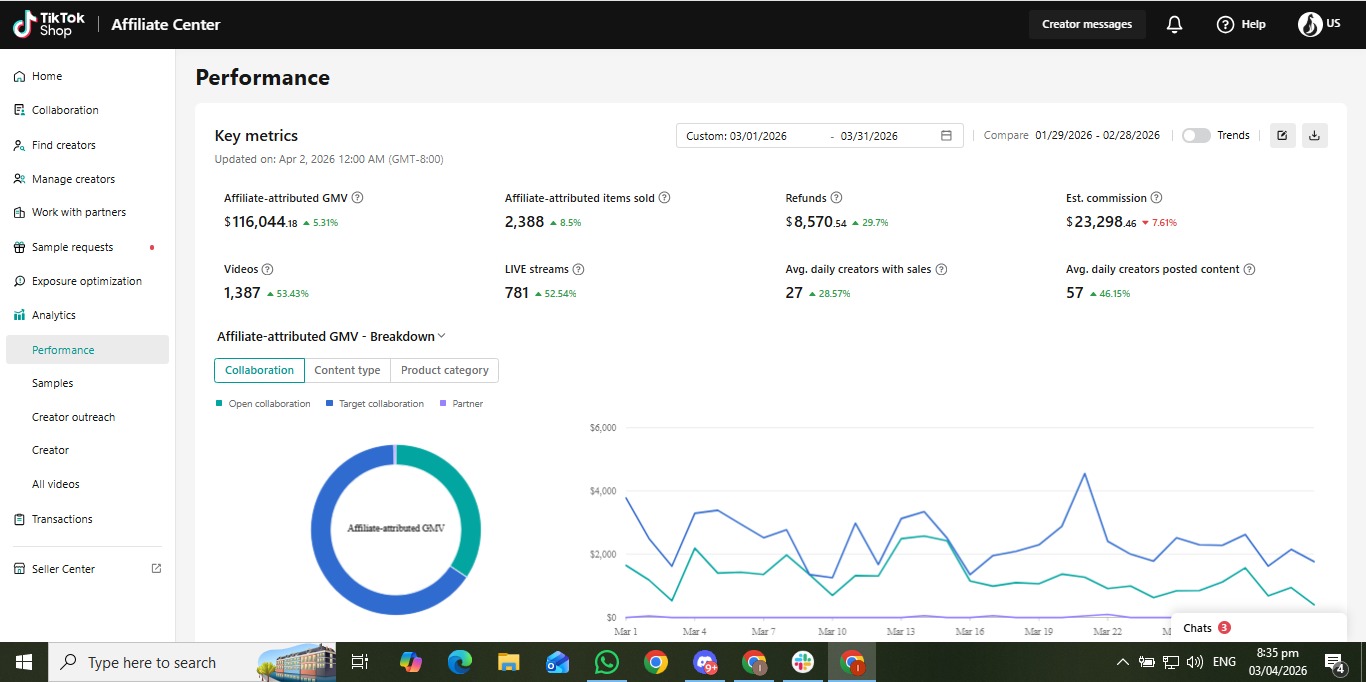Open the Seller Center external link icon
The width and height of the screenshot is (1366, 682).
click(156, 569)
